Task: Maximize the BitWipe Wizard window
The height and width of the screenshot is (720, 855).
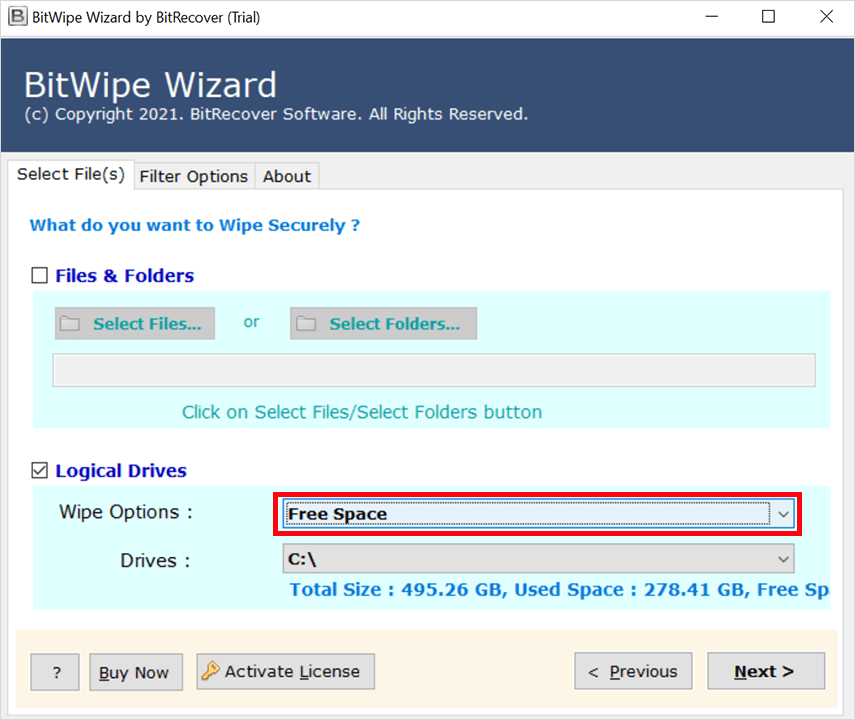Action: pyautogui.click(x=768, y=17)
